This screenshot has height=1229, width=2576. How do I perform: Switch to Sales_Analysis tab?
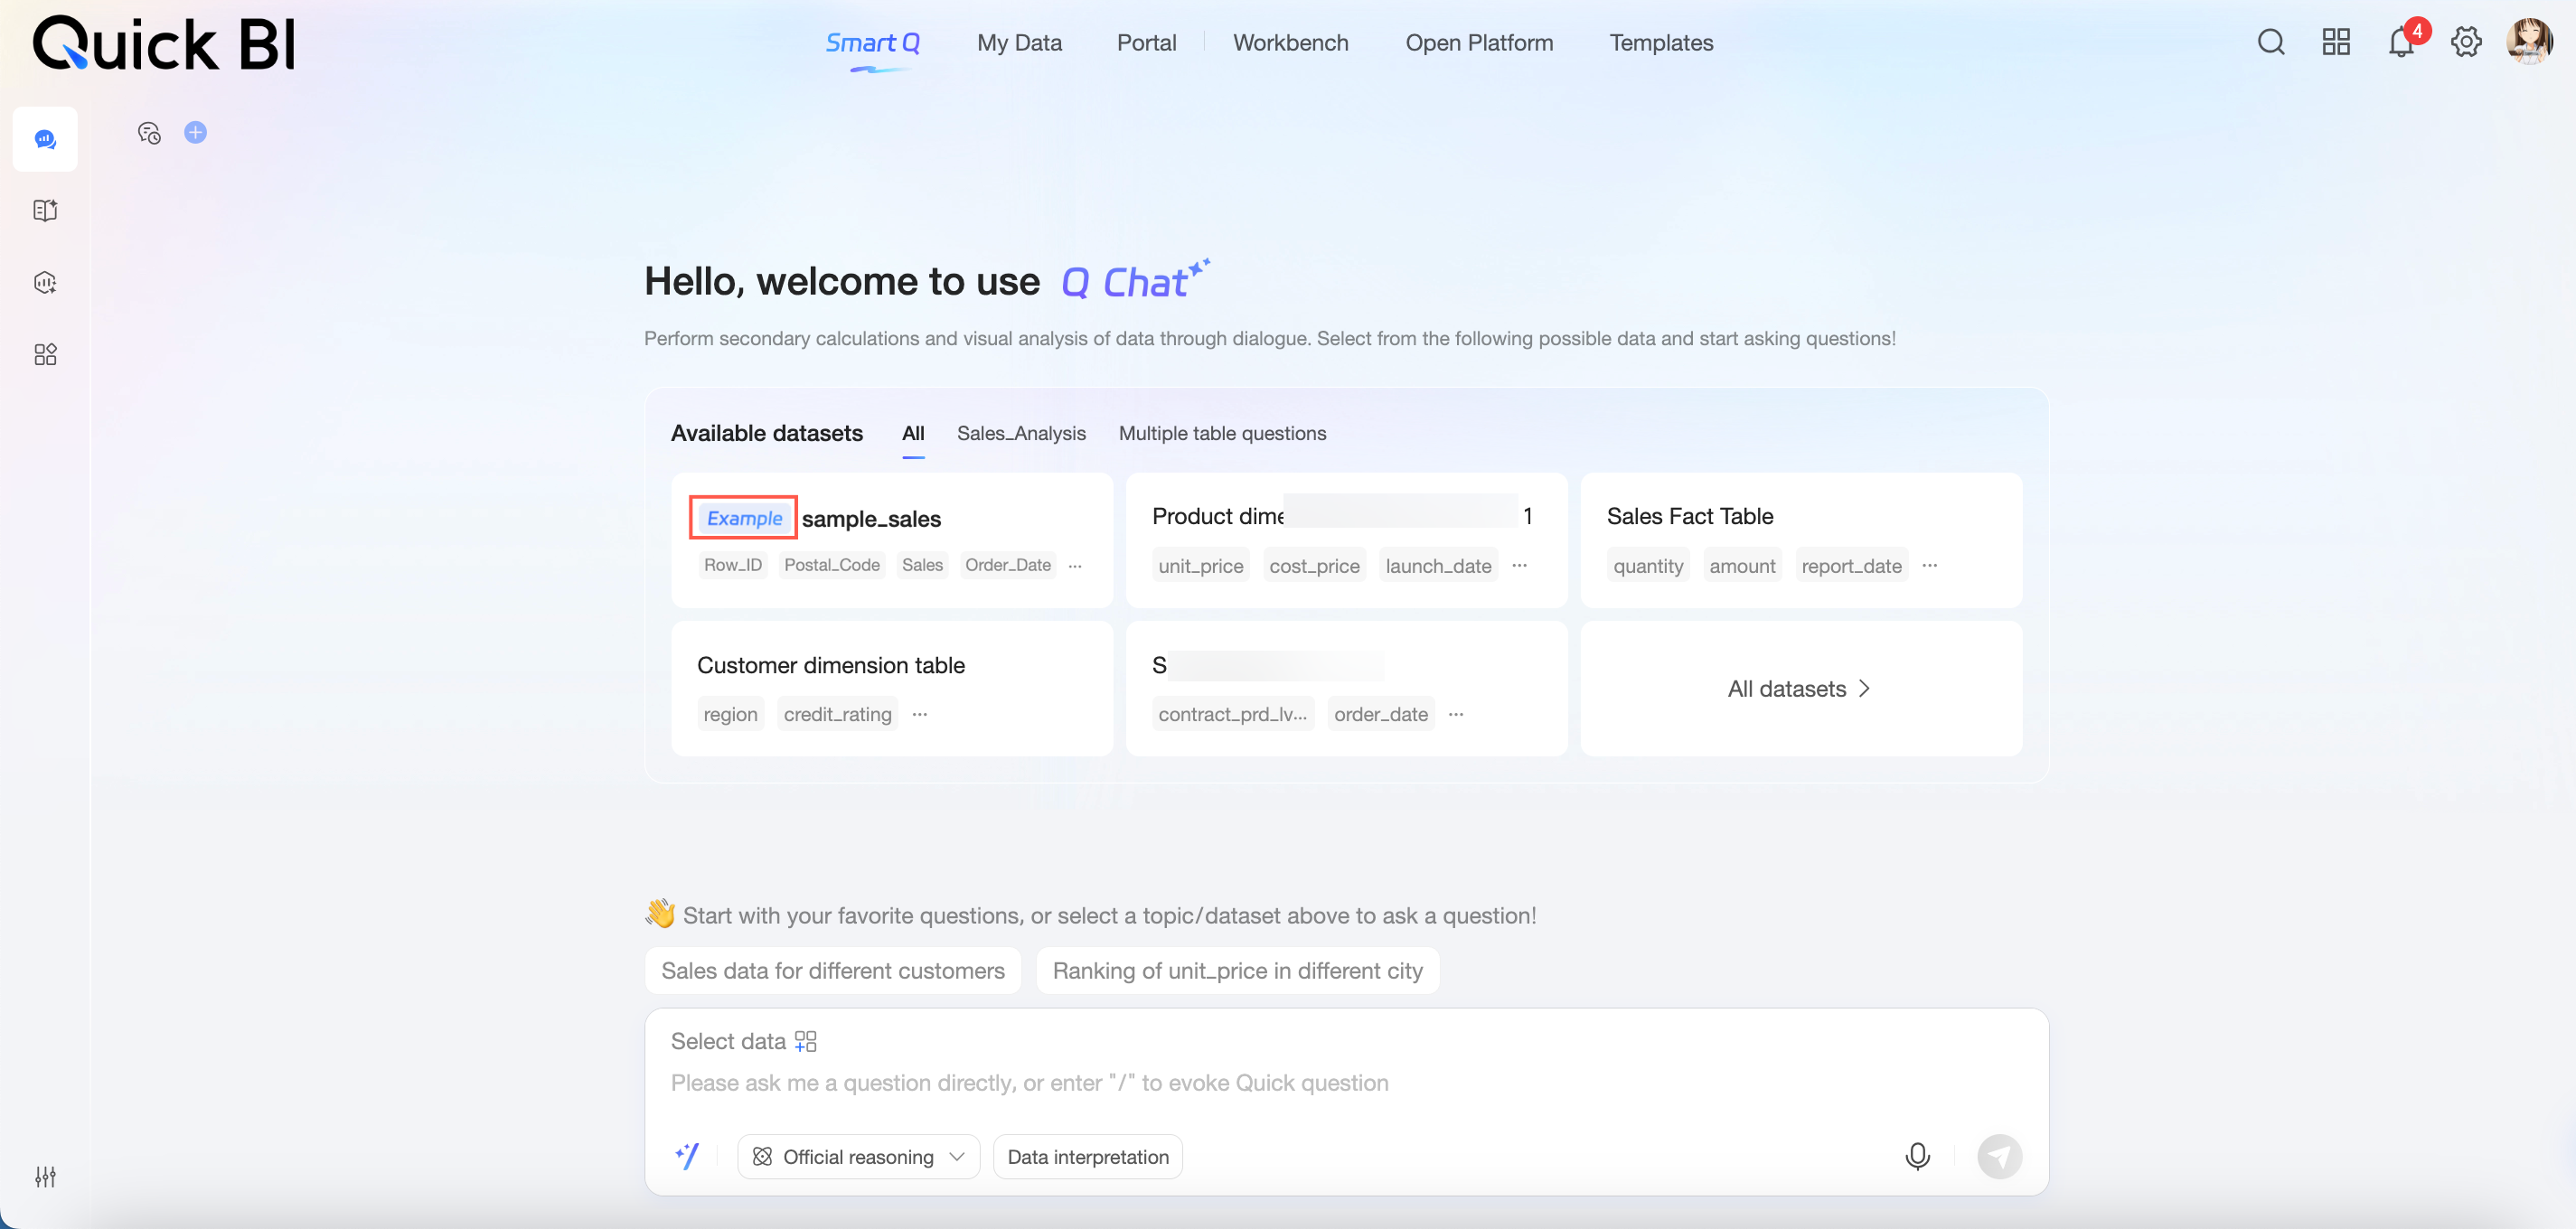point(1020,433)
